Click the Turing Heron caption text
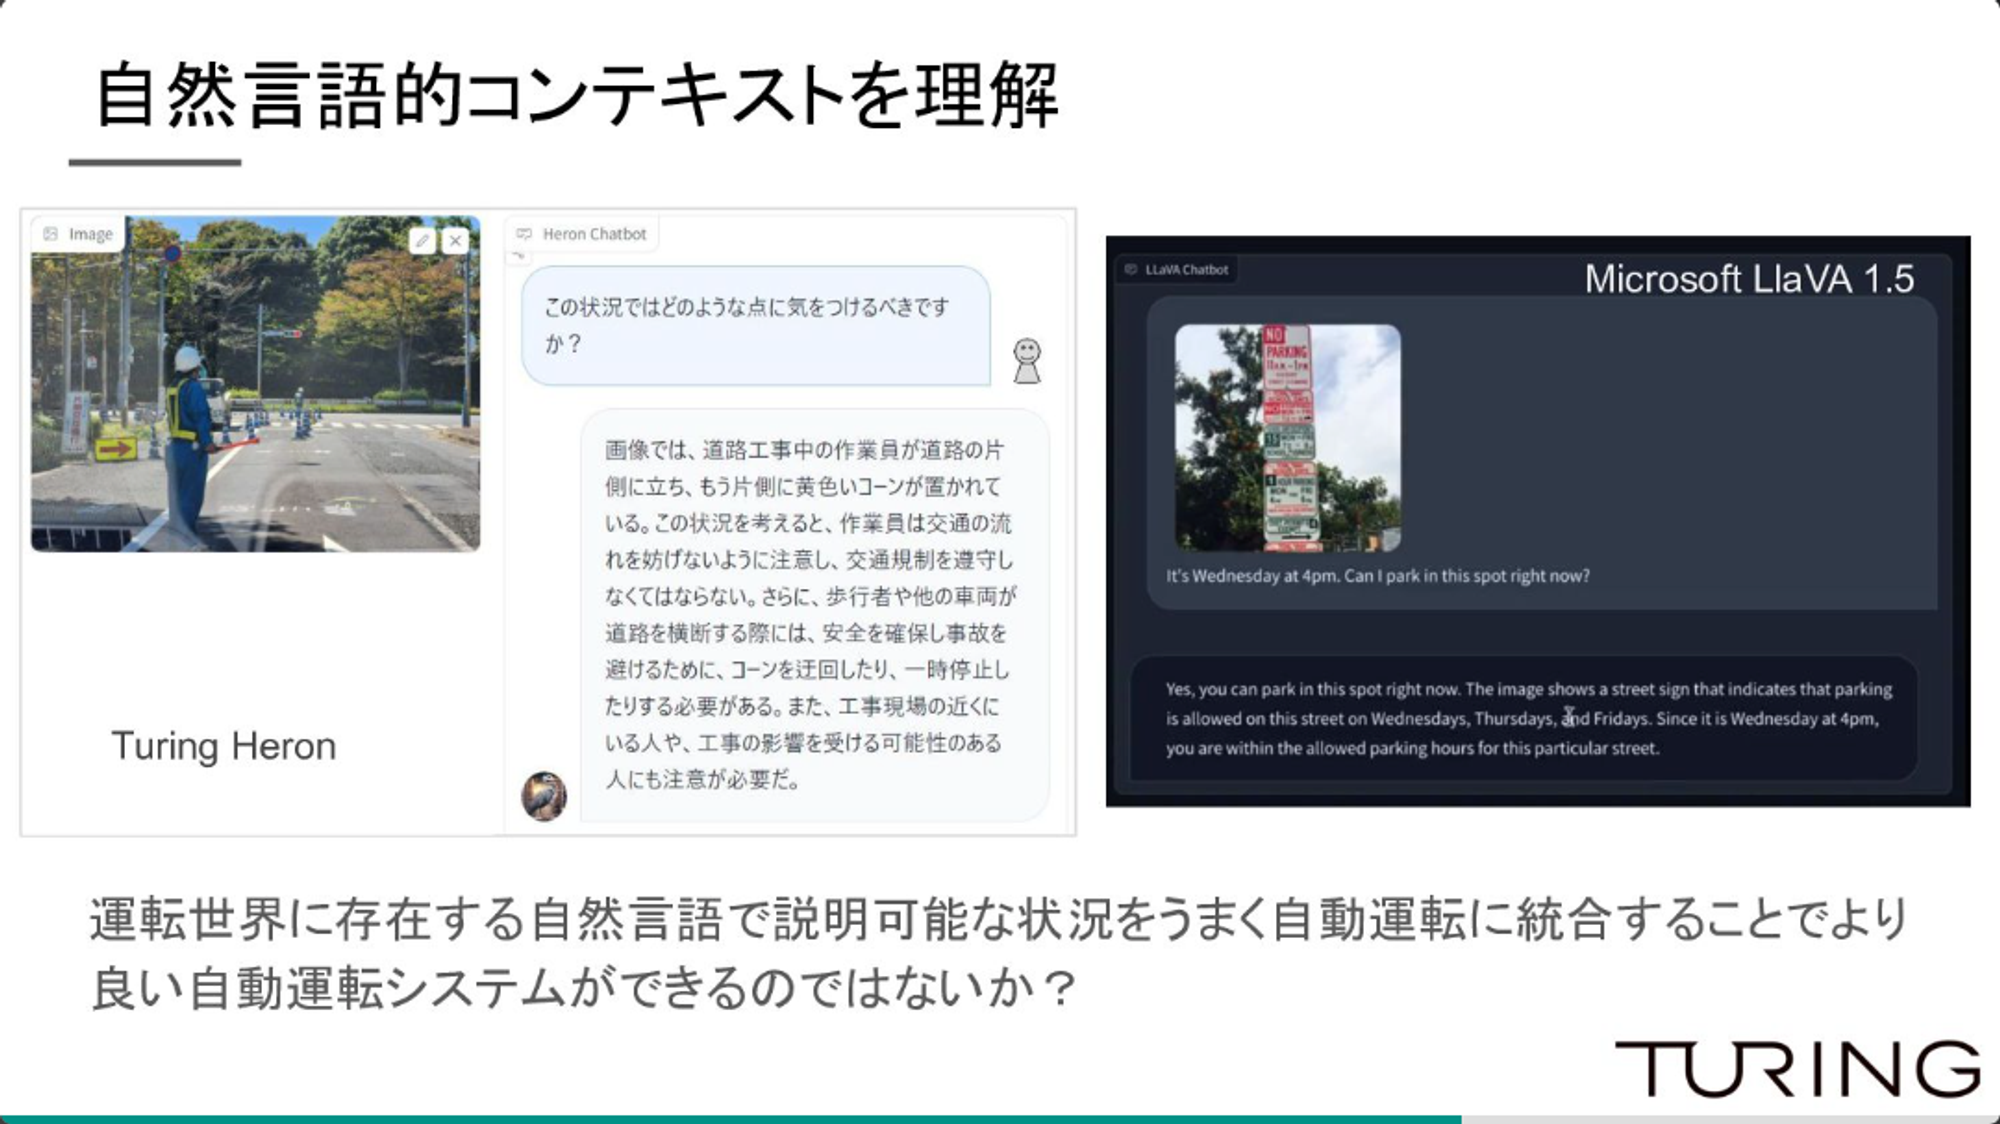The width and height of the screenshot is (2000, 1124). [x=223, y=747]
